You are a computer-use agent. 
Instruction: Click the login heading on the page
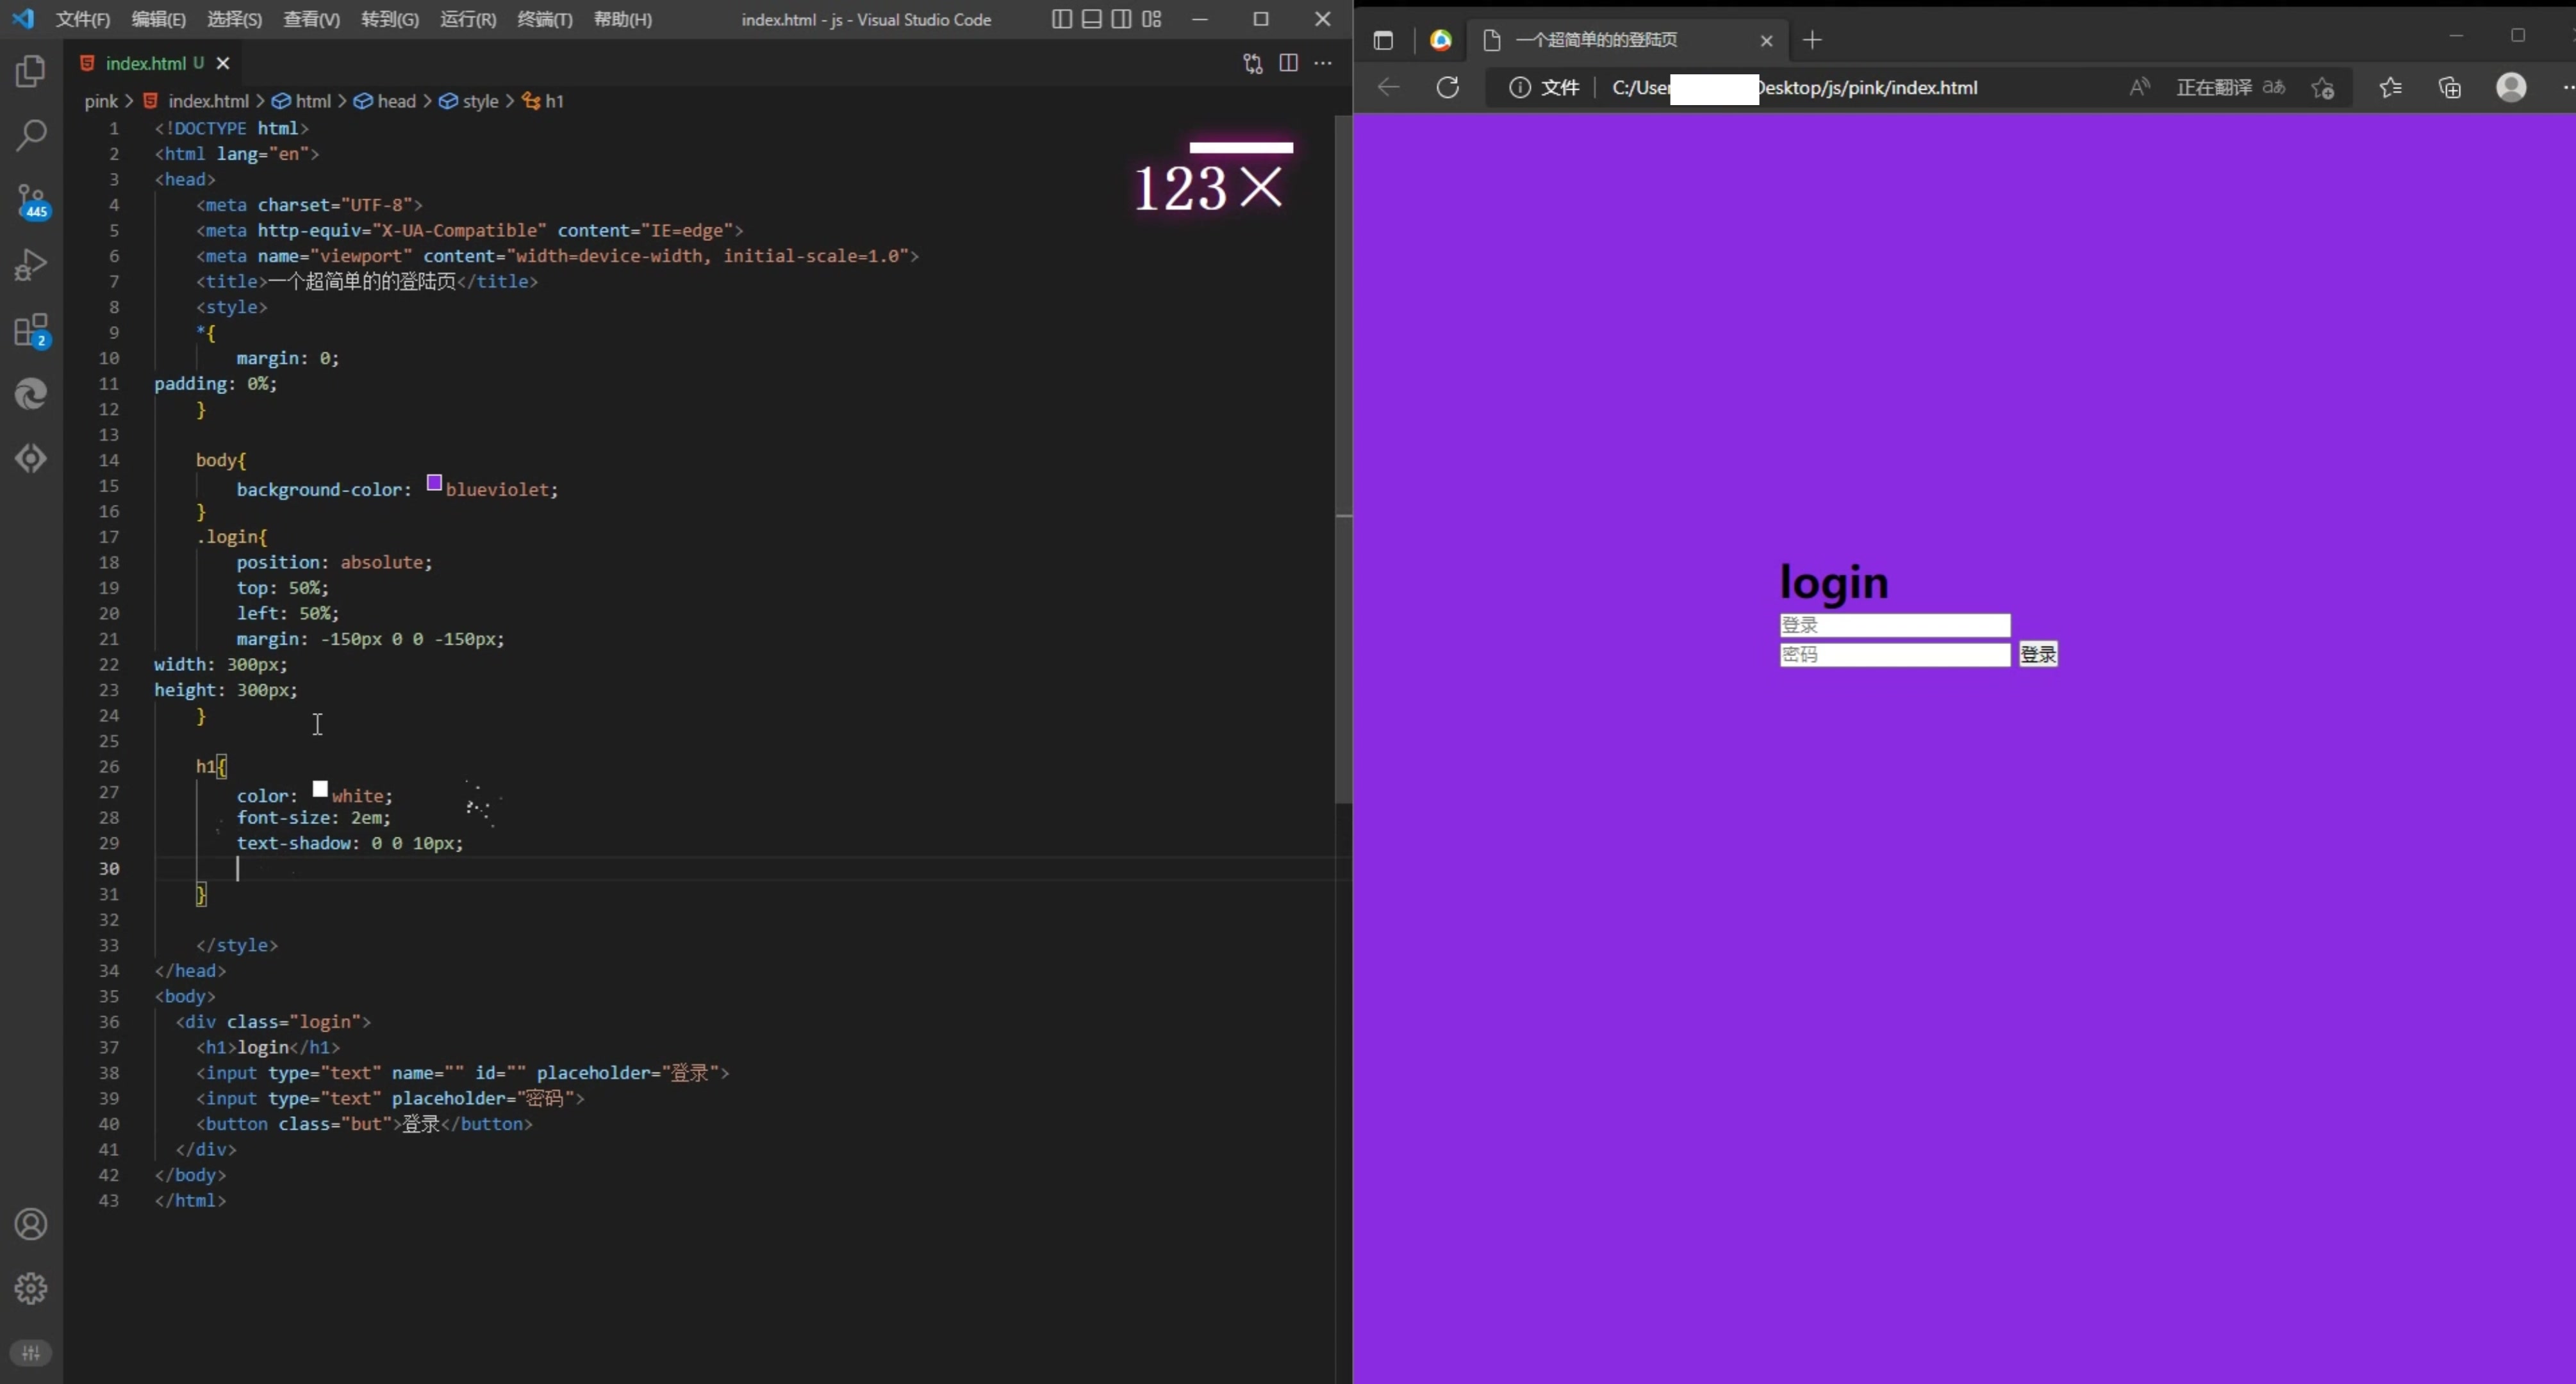(1834, 583)
